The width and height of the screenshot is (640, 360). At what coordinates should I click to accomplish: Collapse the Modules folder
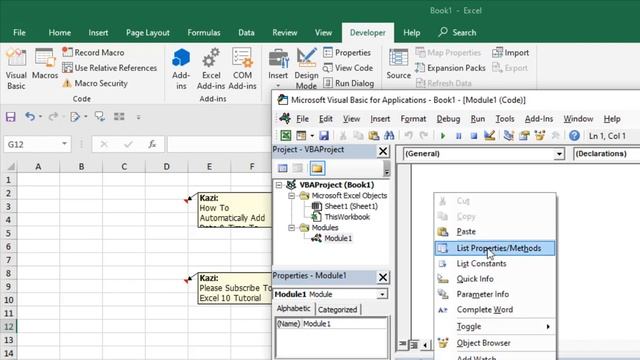(x=291, y=228)
